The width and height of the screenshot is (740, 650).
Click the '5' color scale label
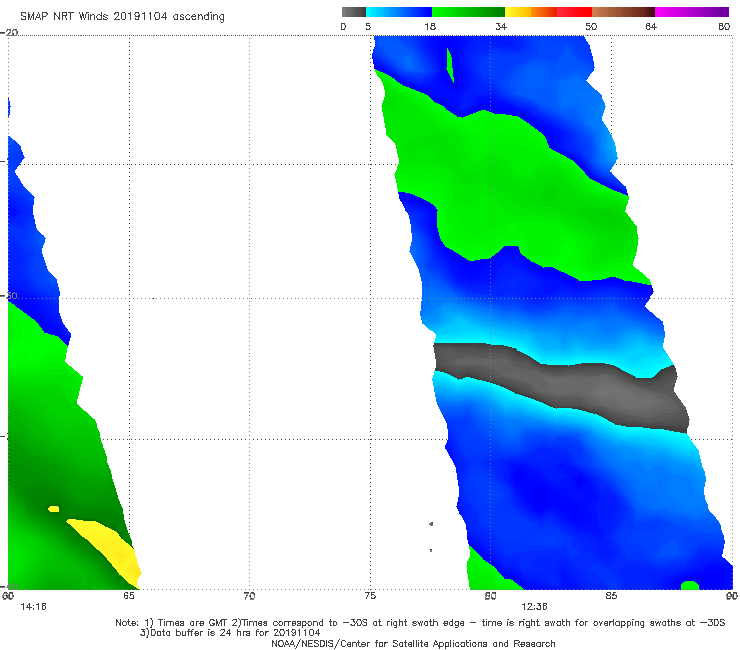tap(368, 27)
